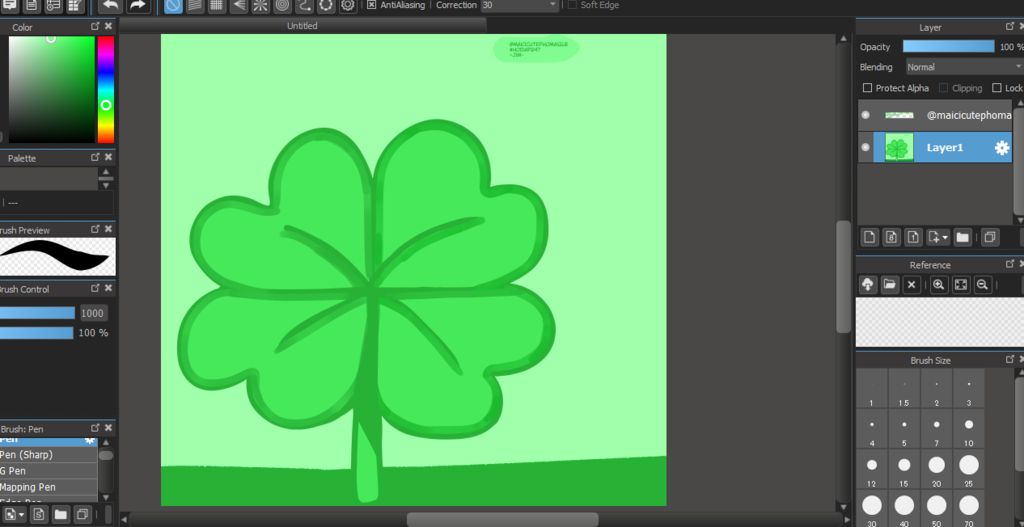Screen dimensions: 1024x527
Task: Open the Blending mode dropdown
Action: coord(965,67)
